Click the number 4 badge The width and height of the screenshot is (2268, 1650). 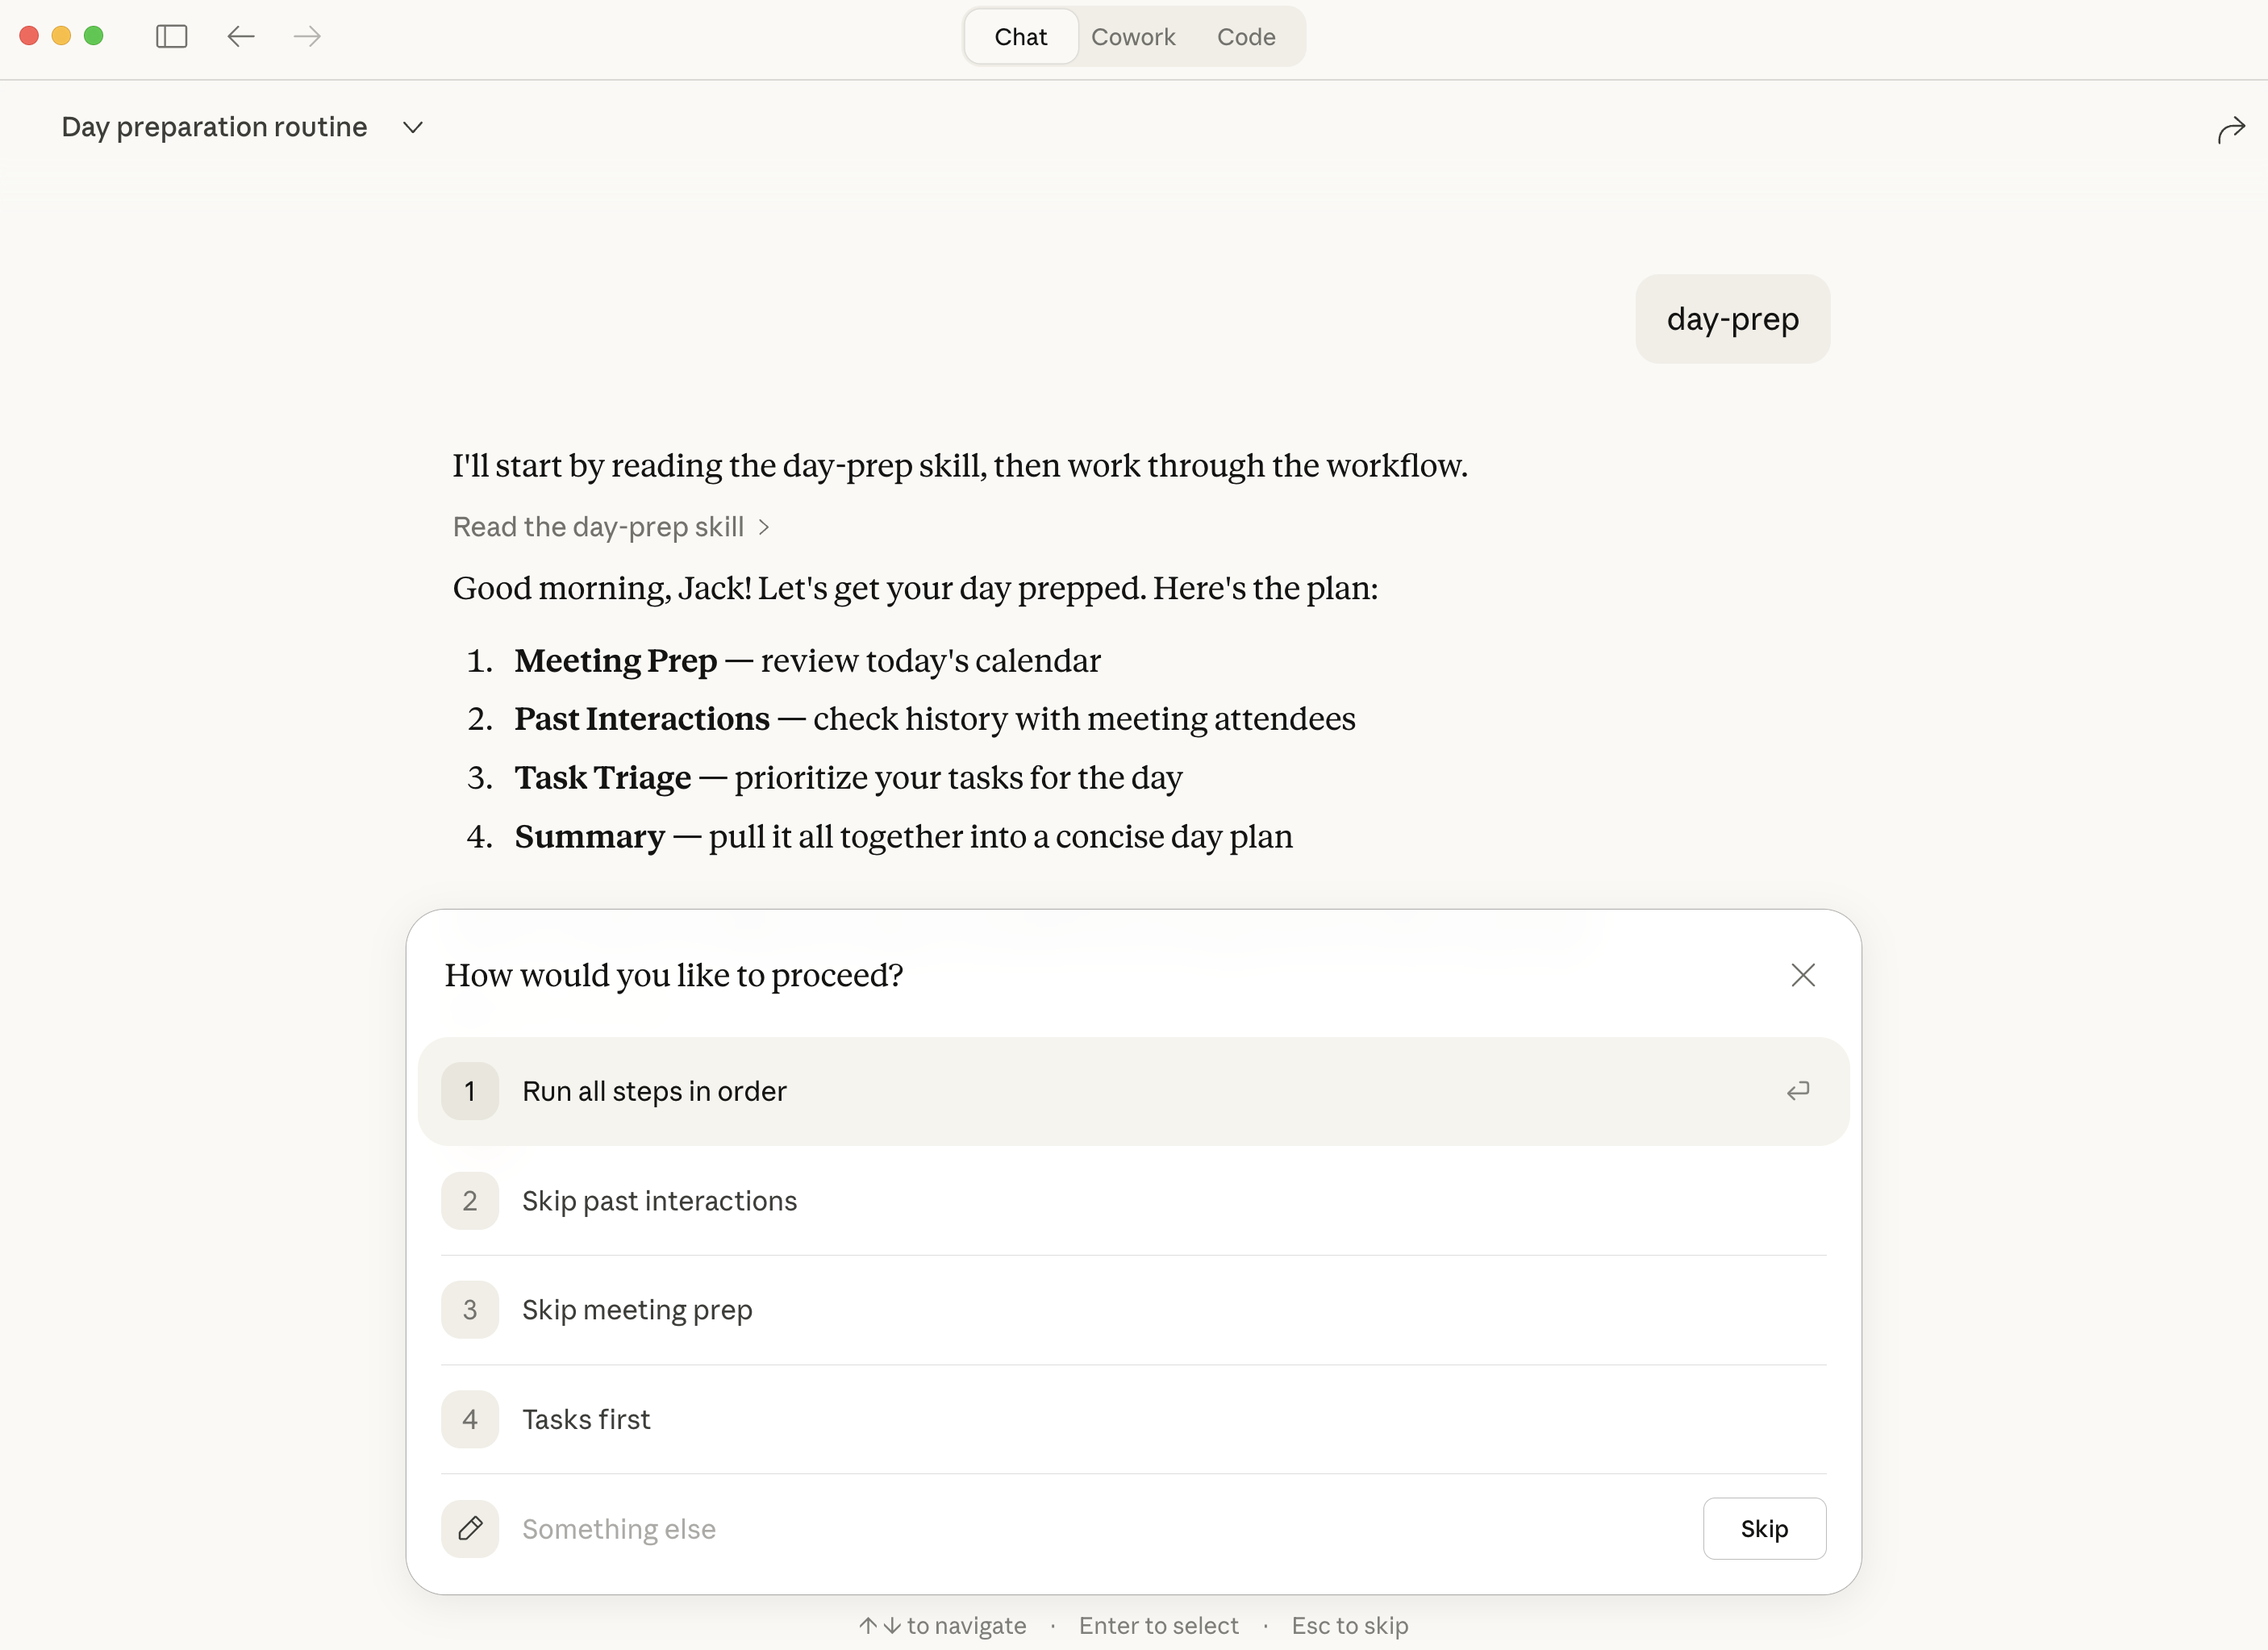[470, 1419]
